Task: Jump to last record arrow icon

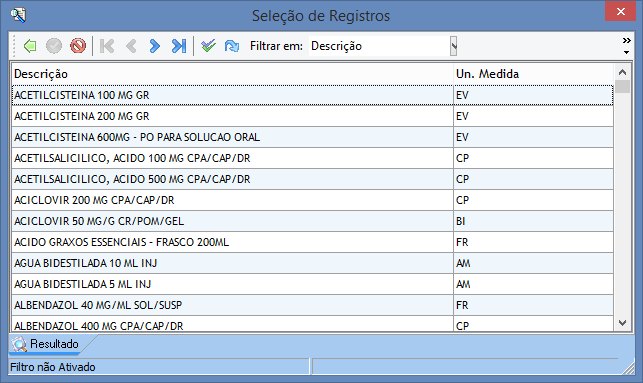Action: pyautogui.click(x=179, y=46)
